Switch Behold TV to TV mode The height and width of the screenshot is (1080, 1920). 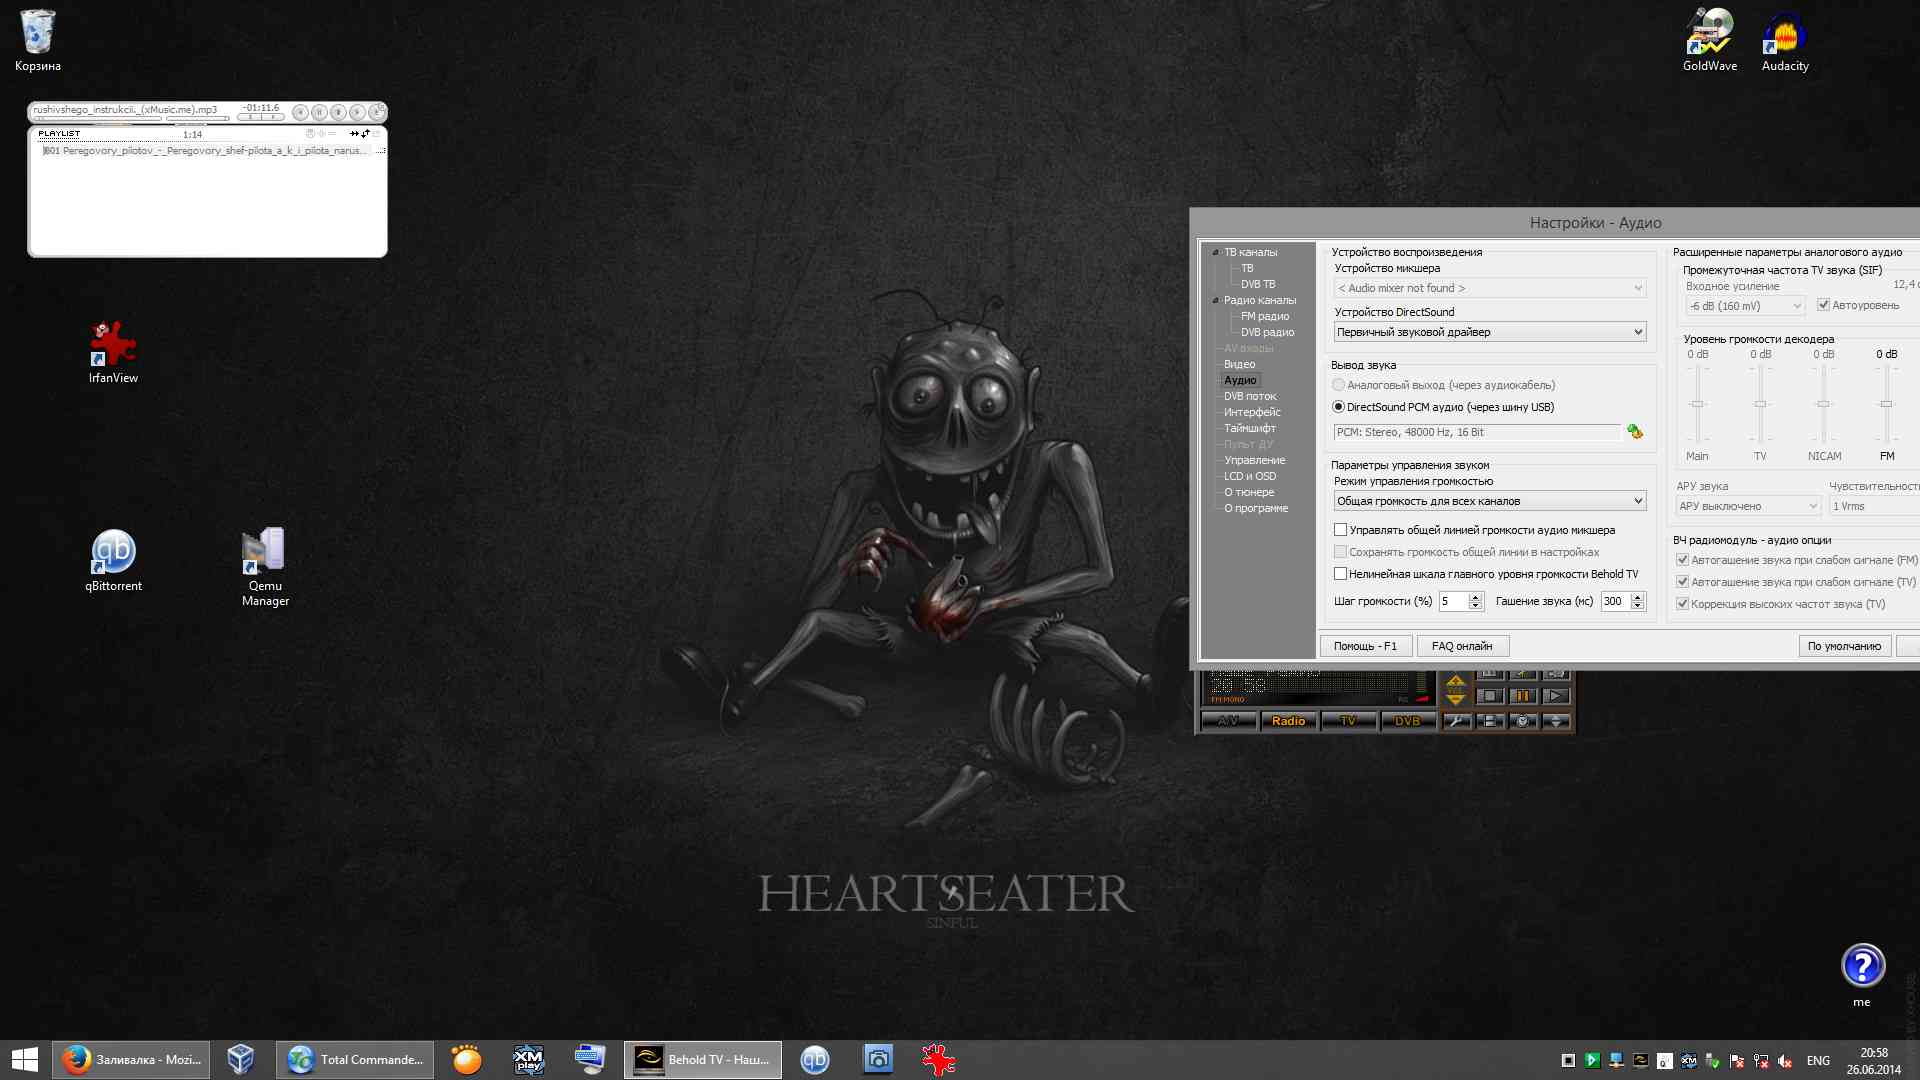[x=1348, y=721]
